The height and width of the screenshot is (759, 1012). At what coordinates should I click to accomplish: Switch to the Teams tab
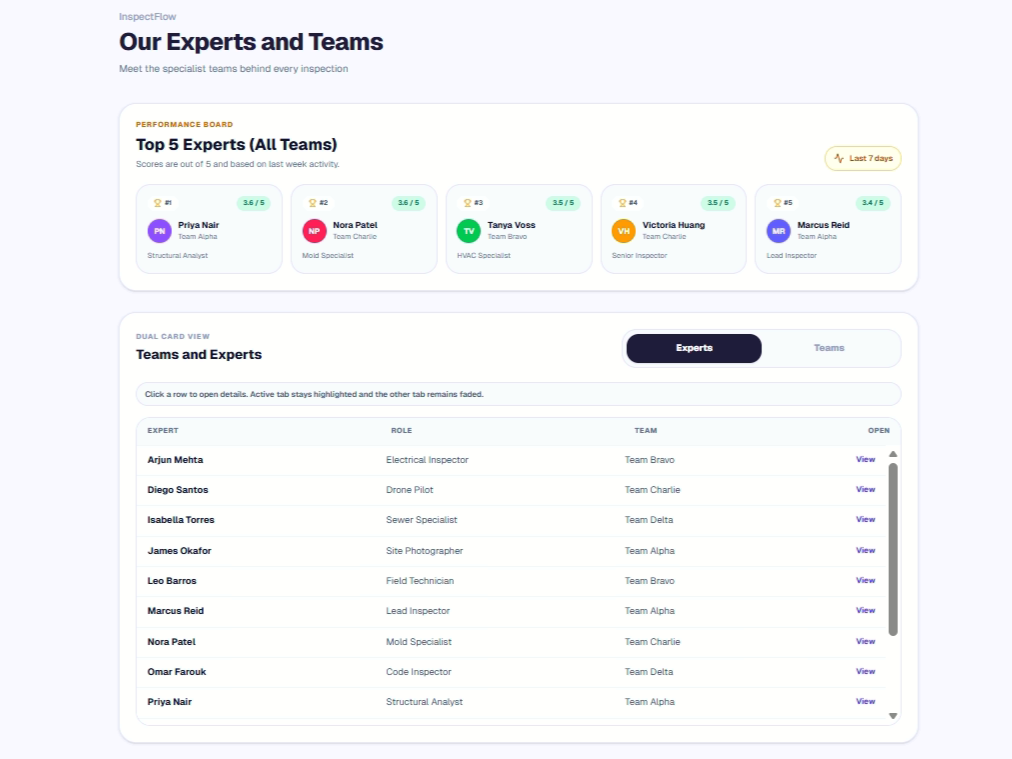(x=829, y=348)
